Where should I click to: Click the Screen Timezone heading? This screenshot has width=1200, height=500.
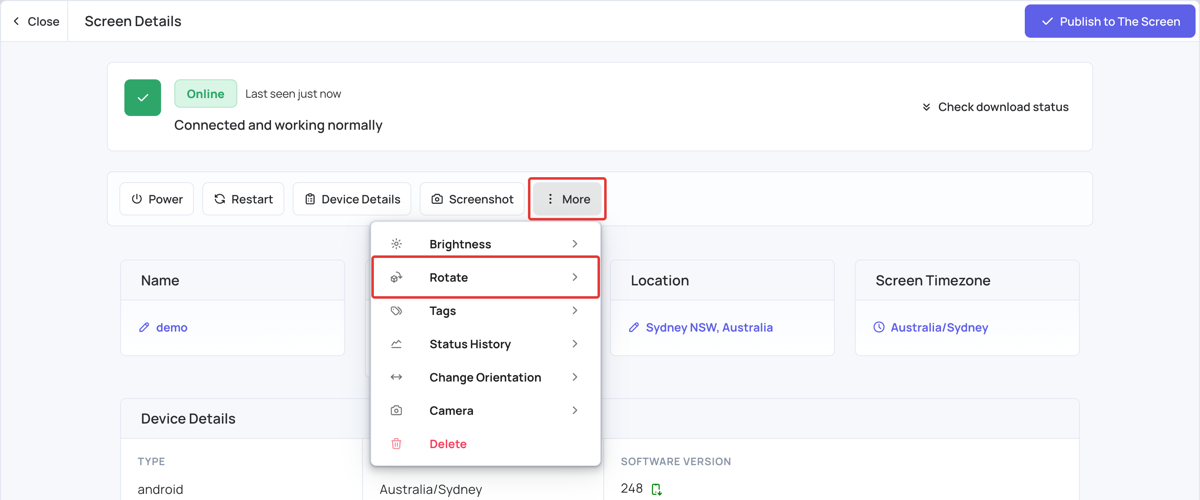933,280
